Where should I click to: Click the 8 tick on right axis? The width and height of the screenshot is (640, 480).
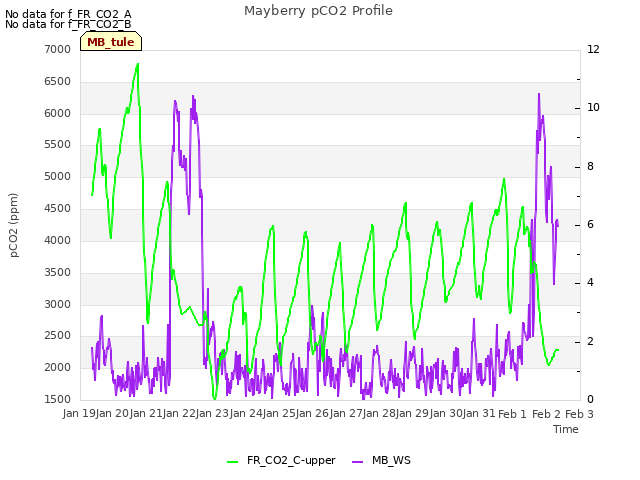point(590,166)
